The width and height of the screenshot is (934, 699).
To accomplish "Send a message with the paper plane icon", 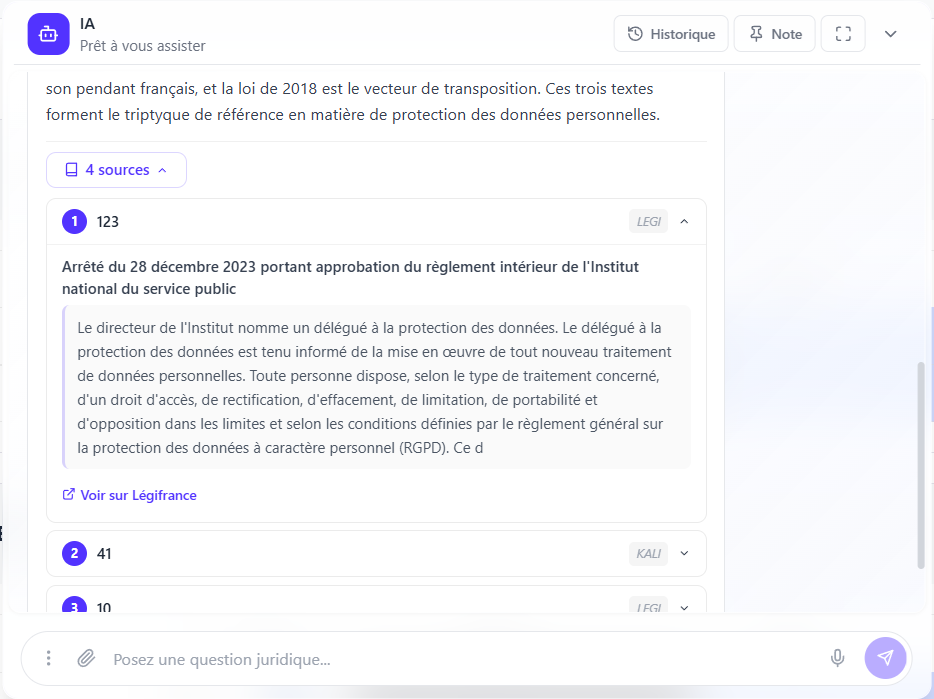I will pyautogui.click(x=886, y=658).
